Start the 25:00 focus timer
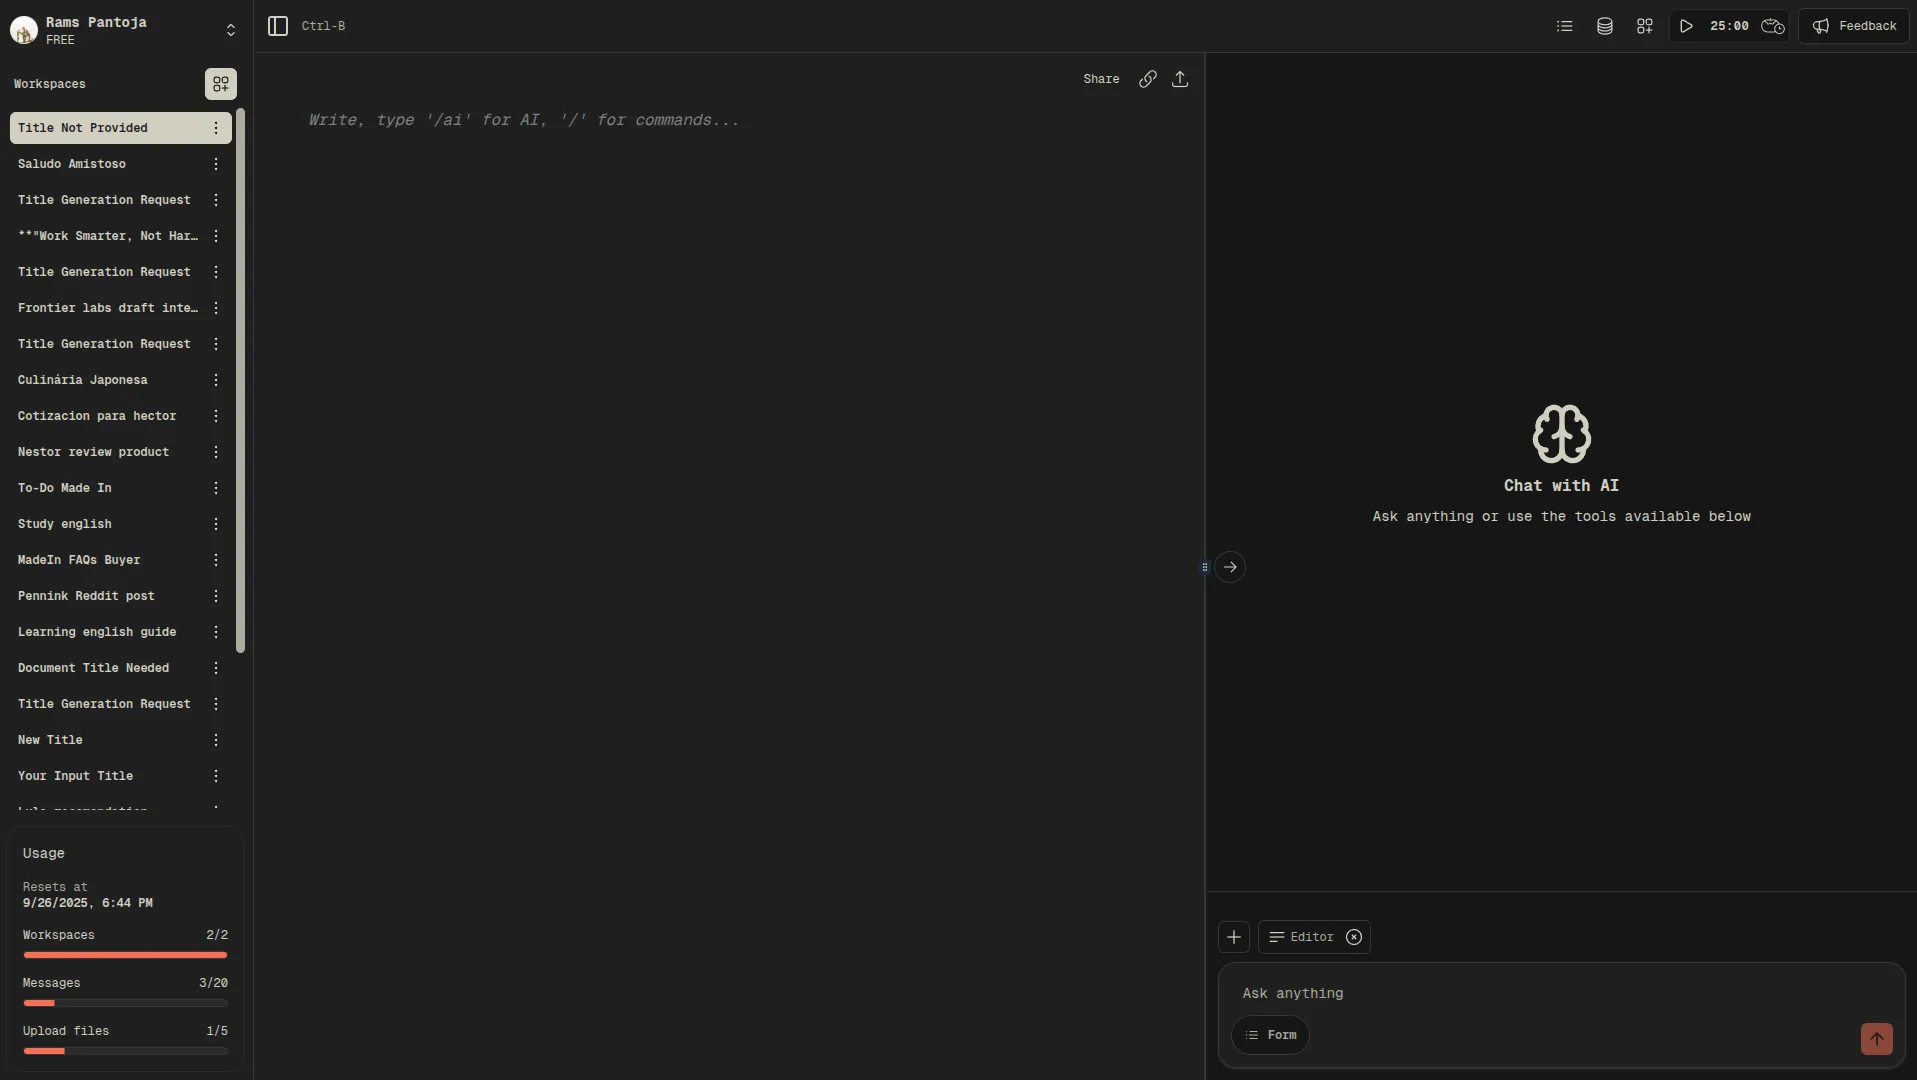1917x1080 pixels. (1686, 26)
